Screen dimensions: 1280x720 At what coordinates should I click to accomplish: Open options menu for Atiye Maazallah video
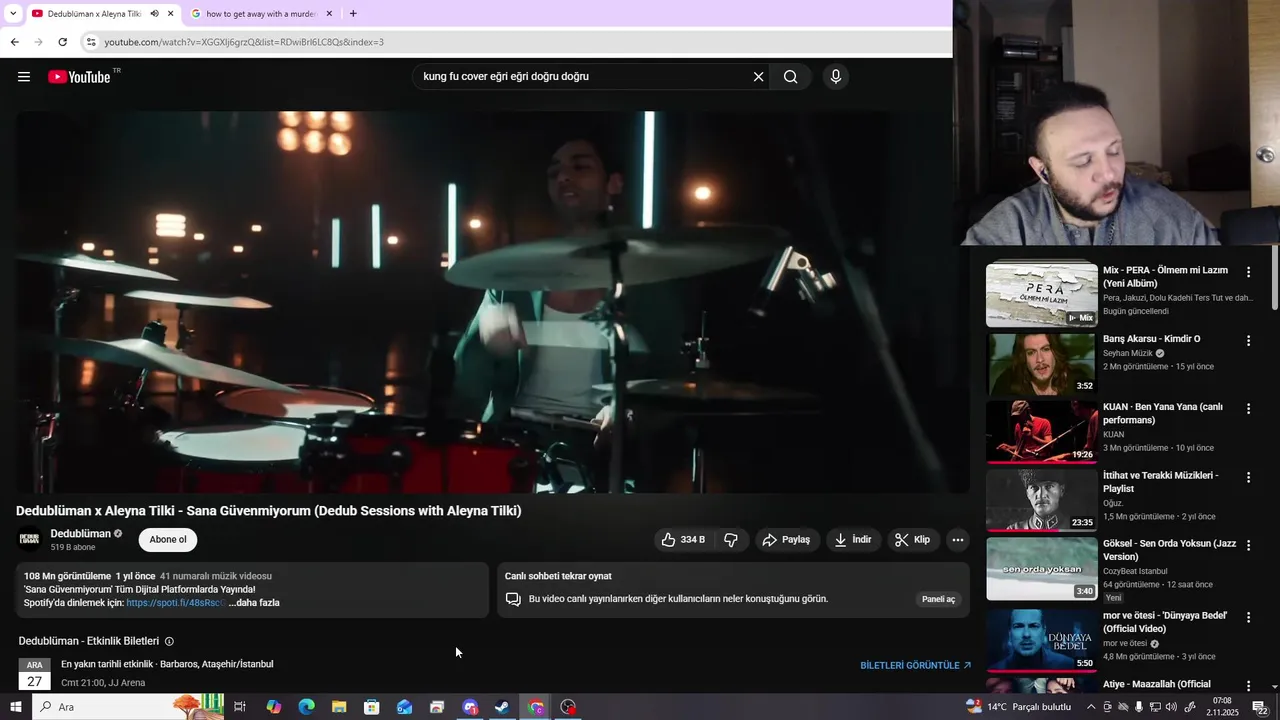1248,685
